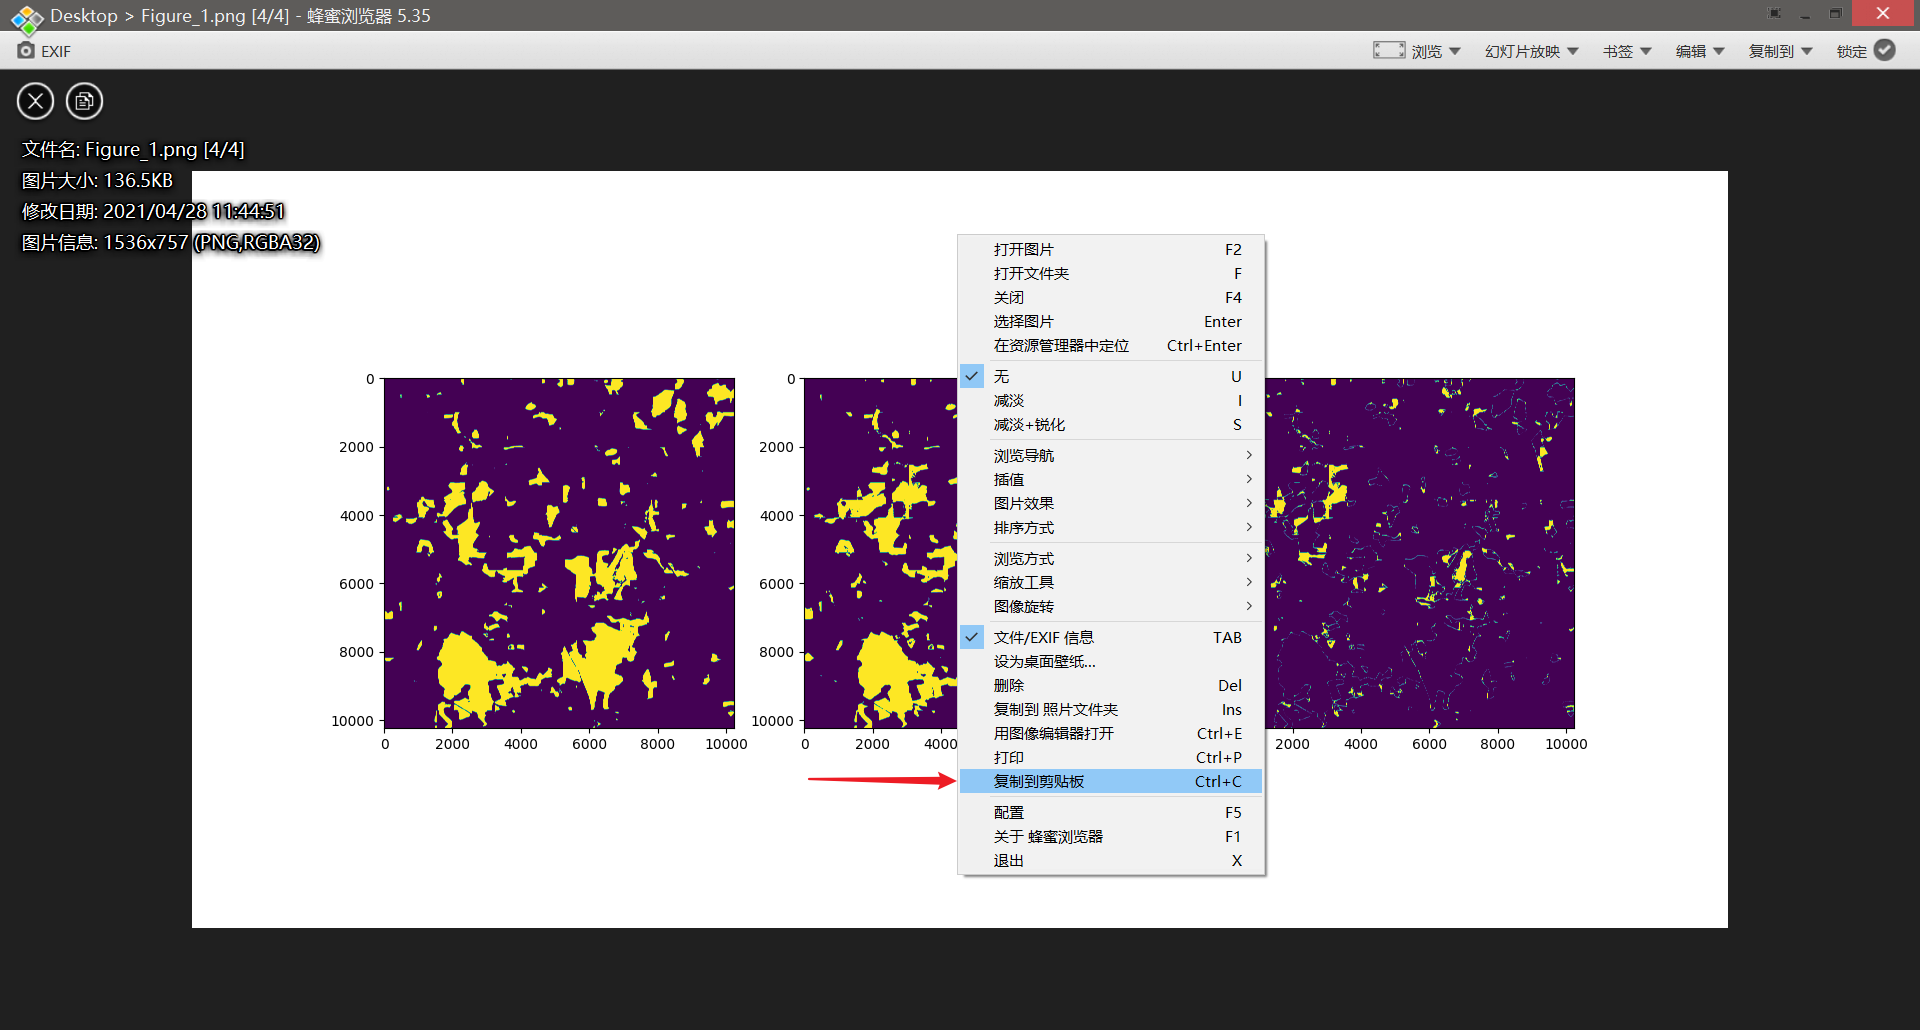This screenshot has width=1920, height=1030.
Task: Open the 书签 dropdown menu
Action: tap(1626, 51)
